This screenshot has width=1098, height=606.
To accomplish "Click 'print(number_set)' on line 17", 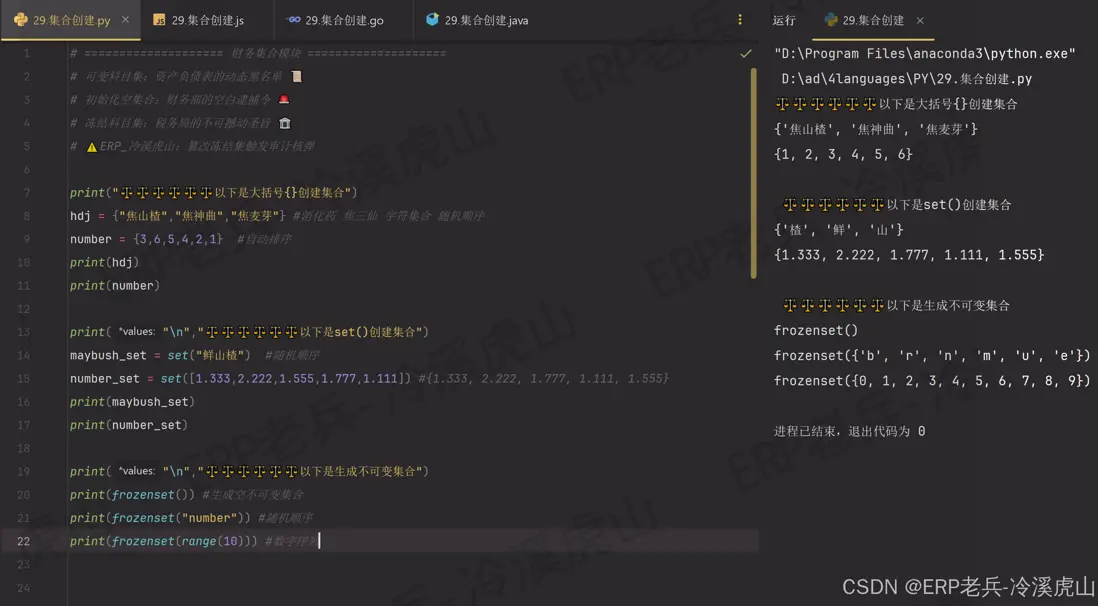I will pyautogui.click(x=129, y=425).
